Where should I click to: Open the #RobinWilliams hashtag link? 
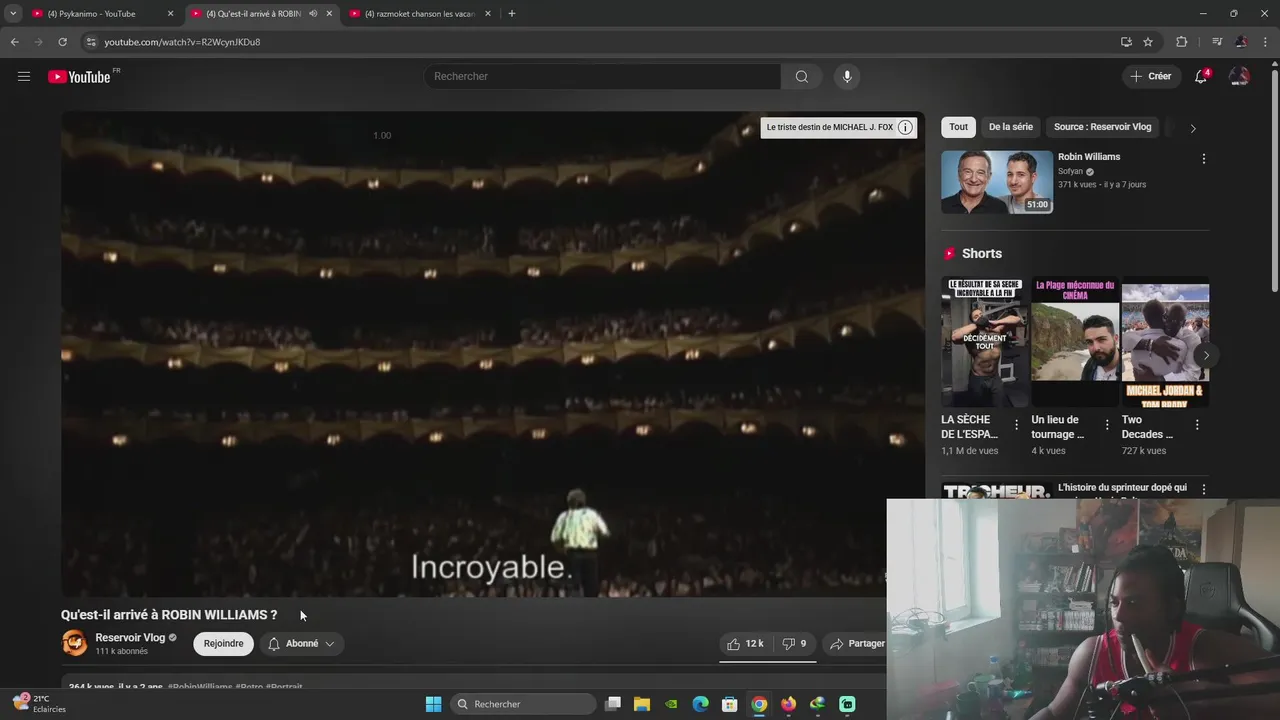pos(199,687)
